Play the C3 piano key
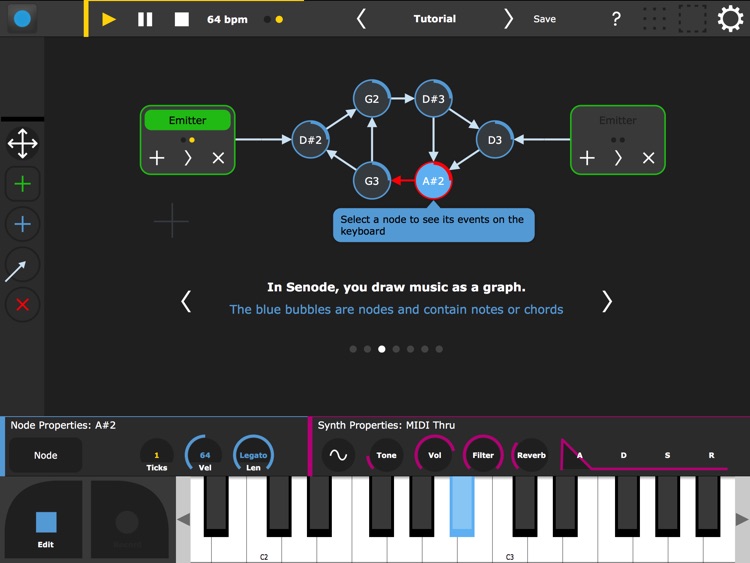Screen dimensions: 750x563 (x=509, y=550)
